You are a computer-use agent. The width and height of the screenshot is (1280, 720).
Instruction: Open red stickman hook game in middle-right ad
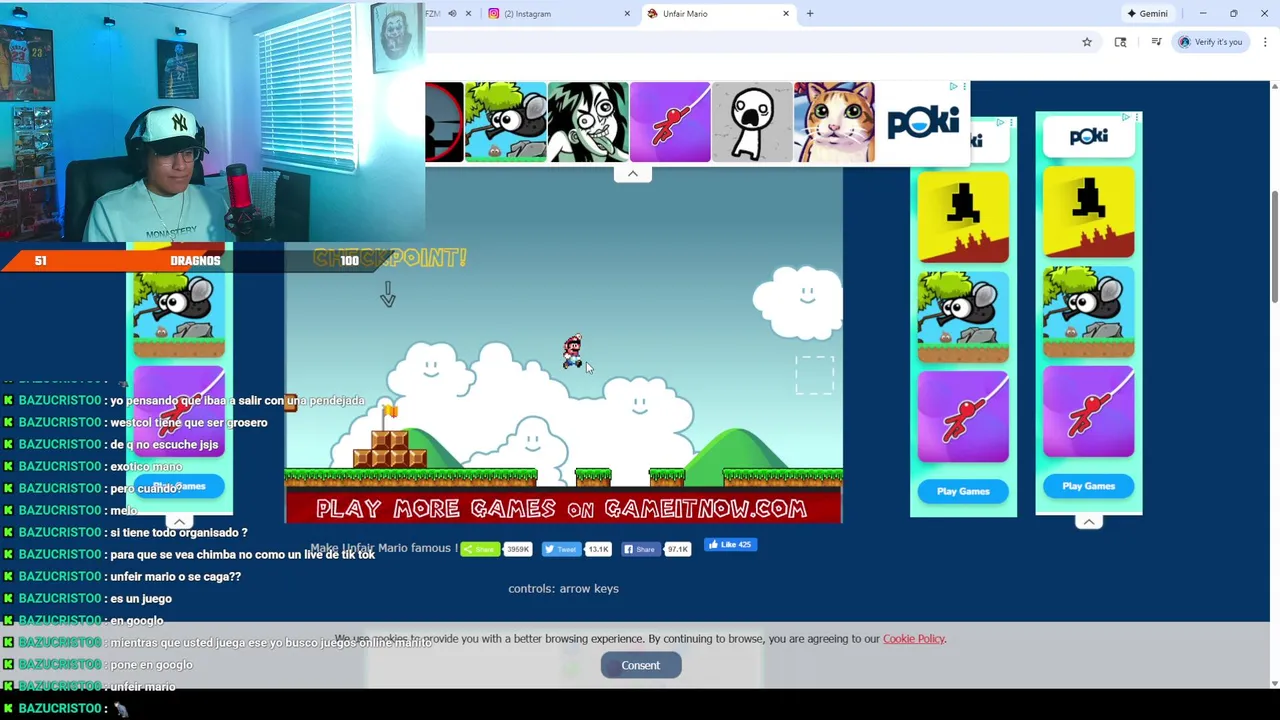click(x=963, y=417)
